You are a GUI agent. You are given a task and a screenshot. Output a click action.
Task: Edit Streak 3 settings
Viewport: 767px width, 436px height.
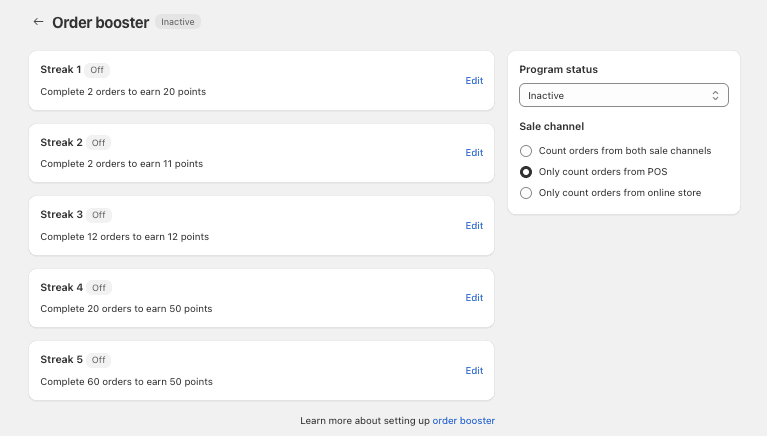tap(474, 226)
